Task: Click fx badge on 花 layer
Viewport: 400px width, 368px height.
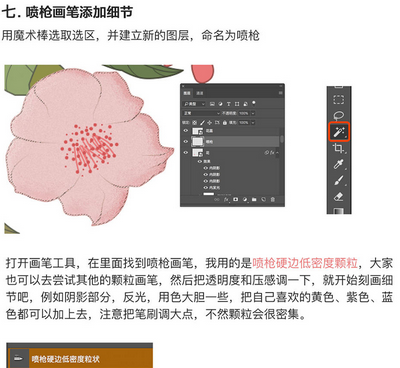Action: [x=272, y=153]
